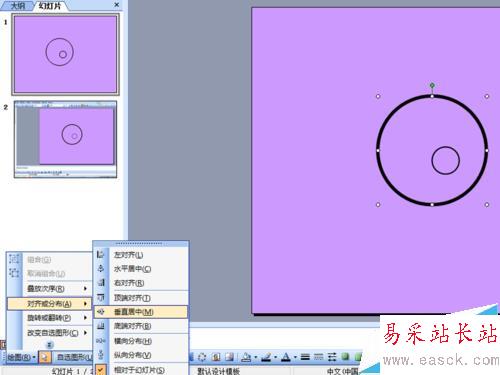Open font color dropdown arrow

pyautogui.click(x=295, y=358)
